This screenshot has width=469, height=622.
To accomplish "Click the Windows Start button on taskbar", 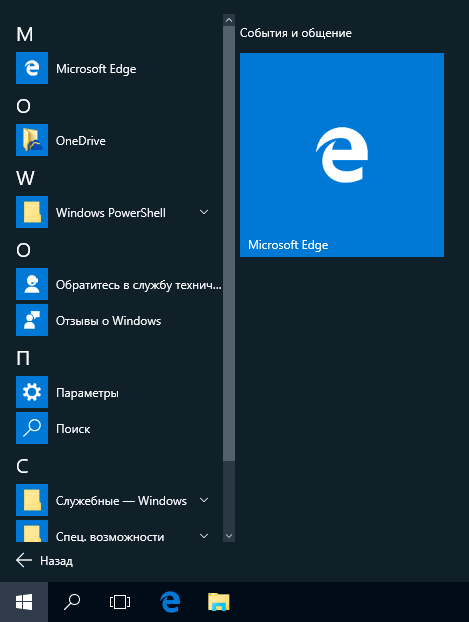I will click(x=24, y=602).
